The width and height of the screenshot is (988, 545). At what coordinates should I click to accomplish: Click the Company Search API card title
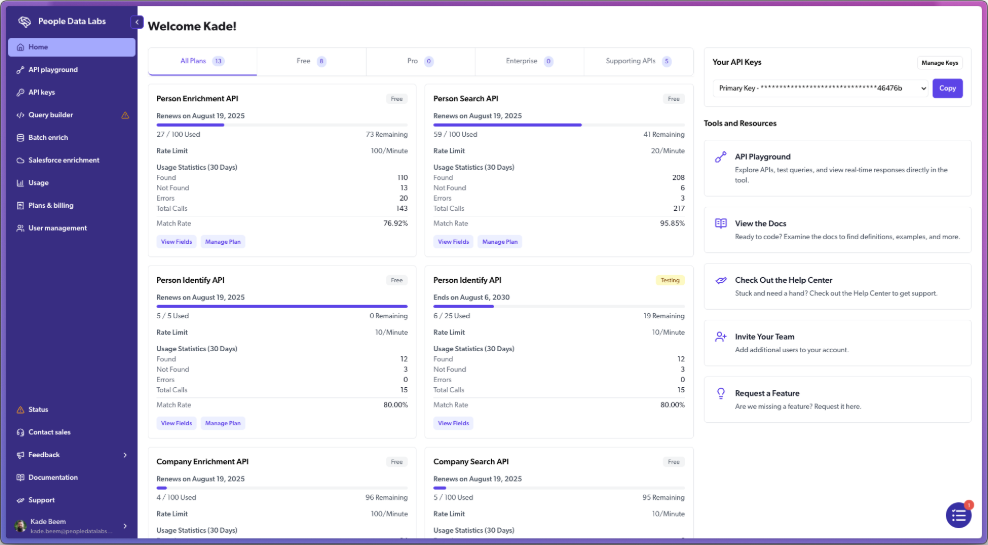coord(471,462)
